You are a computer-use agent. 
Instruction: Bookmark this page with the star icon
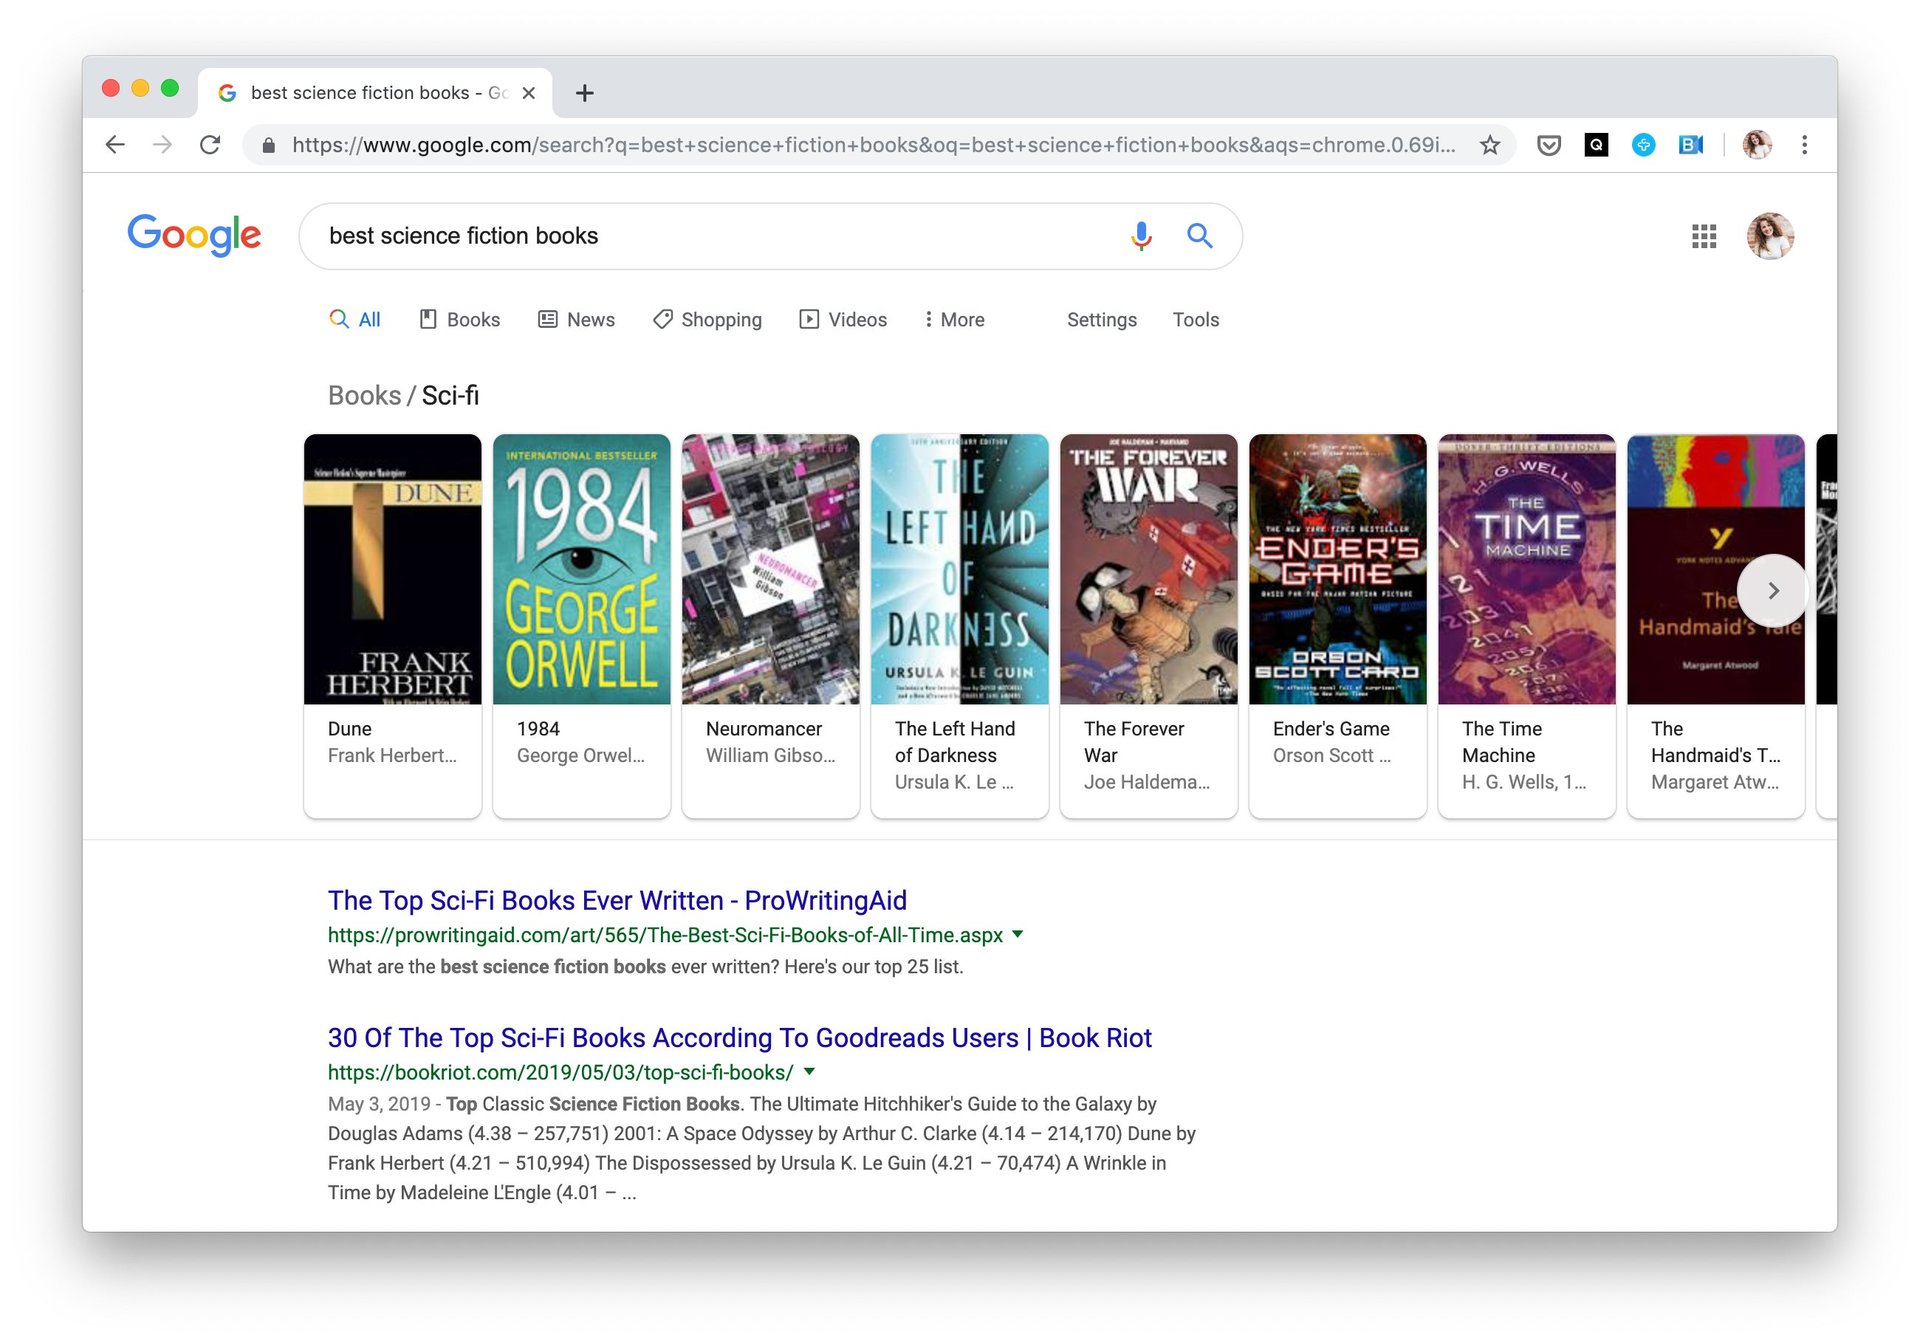point(1490,145)
